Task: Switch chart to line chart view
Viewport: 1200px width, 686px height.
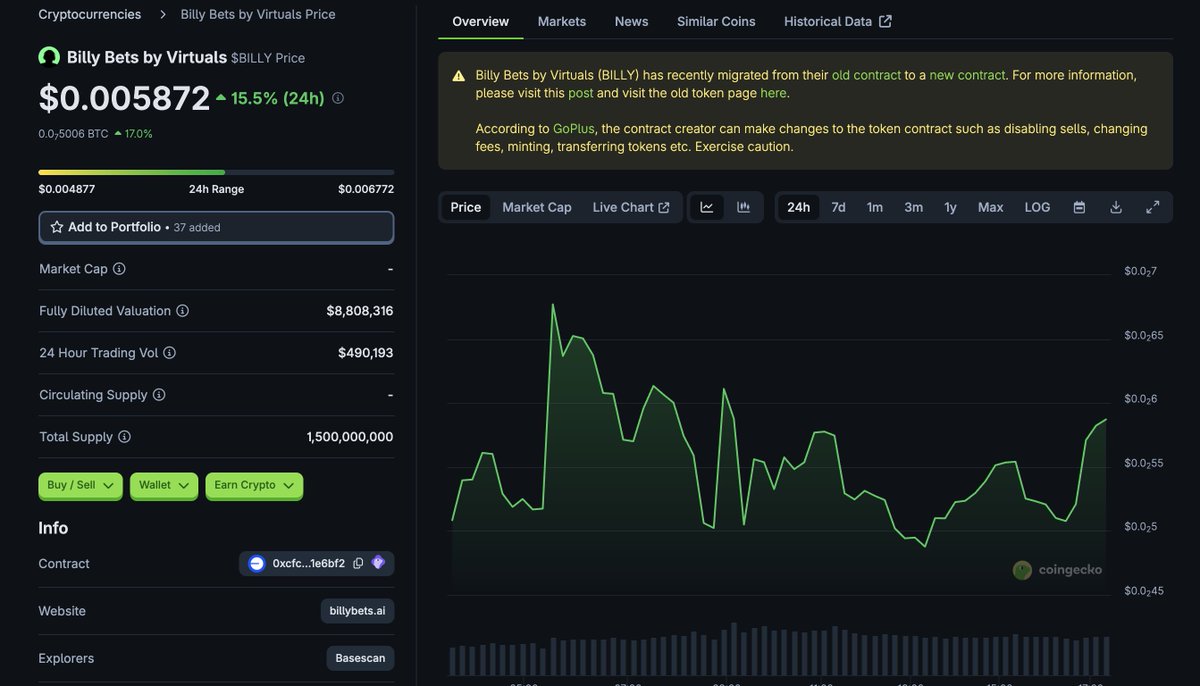Action: tap(707, 207)
